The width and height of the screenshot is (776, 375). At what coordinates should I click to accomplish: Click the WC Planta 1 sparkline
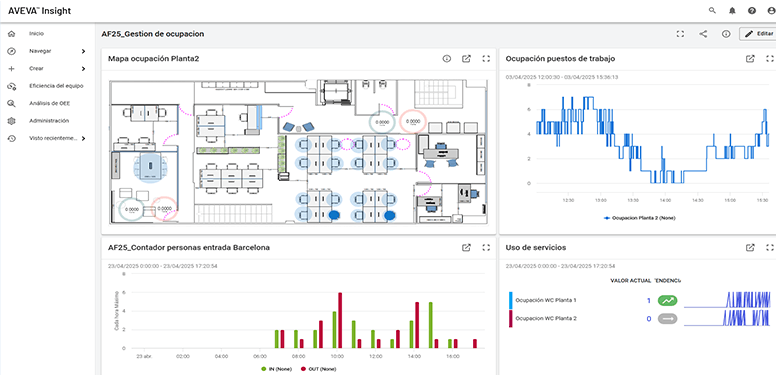coord(728,300)
